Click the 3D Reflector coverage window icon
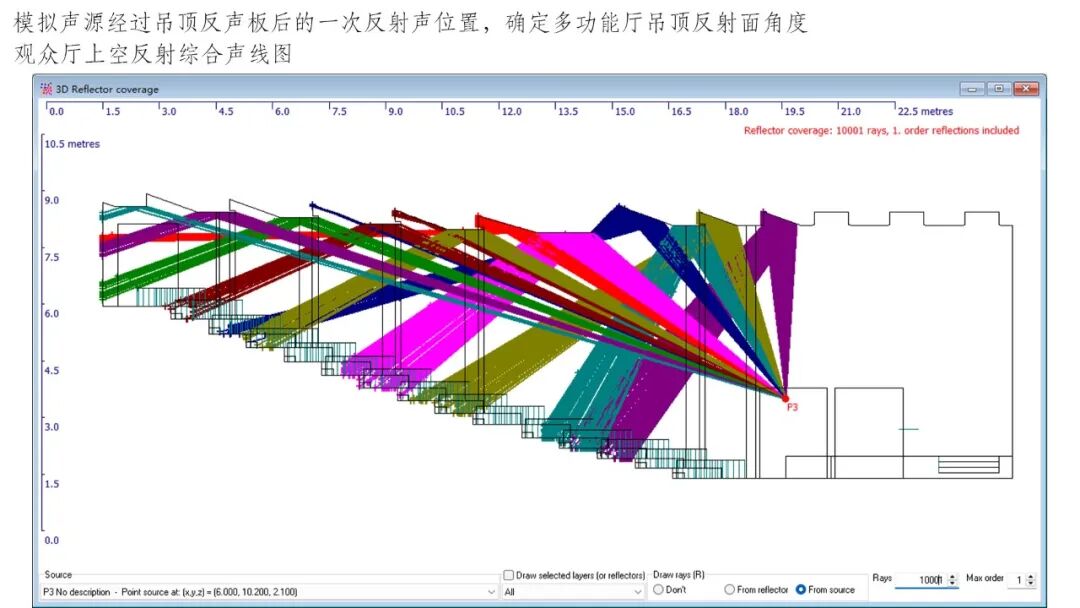Screen dimensions: 1080x608 pyautogui.click(x=46, y=89)
